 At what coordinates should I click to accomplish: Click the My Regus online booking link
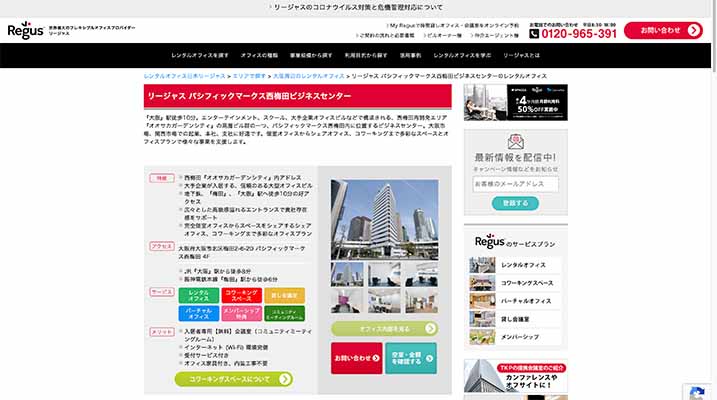tap(453, 26)
